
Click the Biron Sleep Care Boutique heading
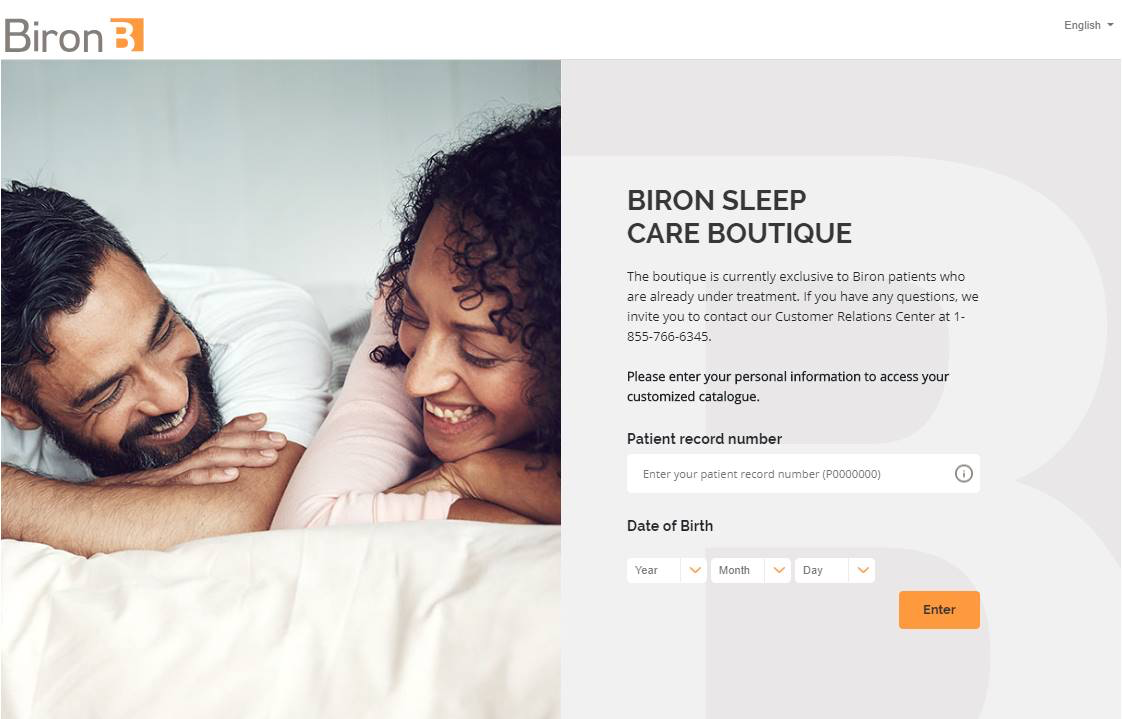[x=739, y=217]
